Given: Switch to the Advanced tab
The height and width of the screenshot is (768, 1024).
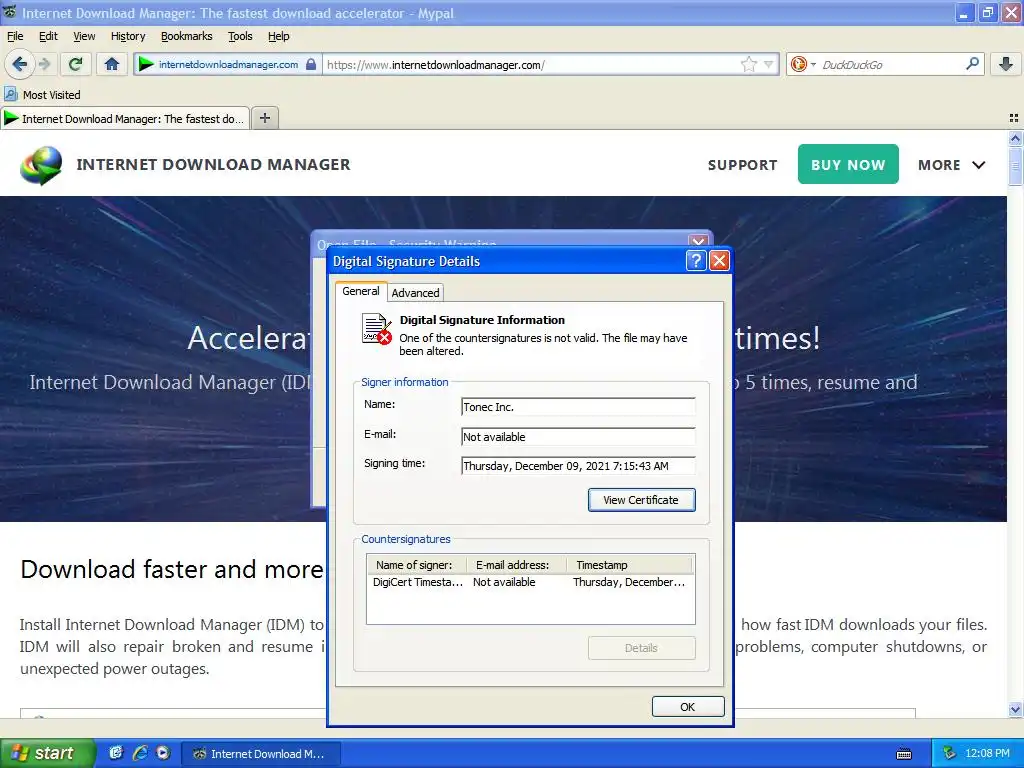Looking at the screenshot, I should [x=415, y=293].
